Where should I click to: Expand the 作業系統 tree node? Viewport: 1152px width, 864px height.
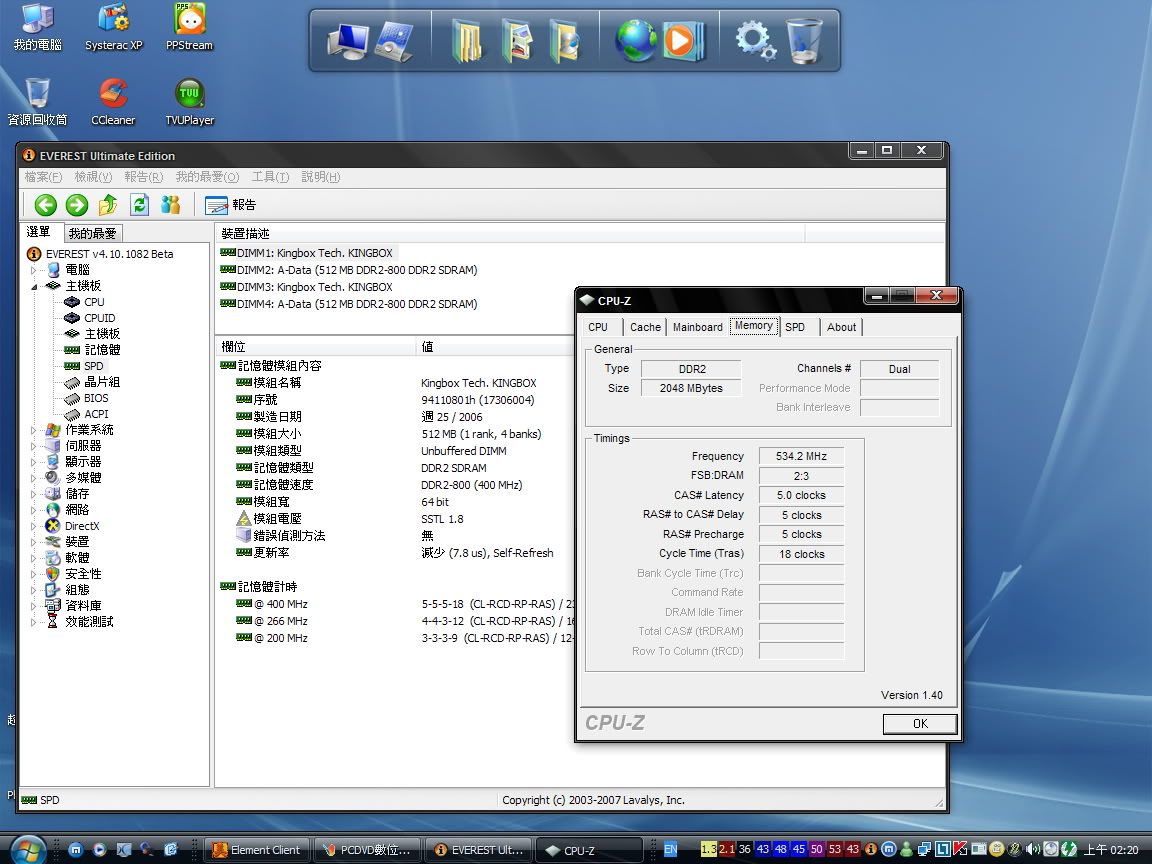pyautogui.click(x=34, y=430)
